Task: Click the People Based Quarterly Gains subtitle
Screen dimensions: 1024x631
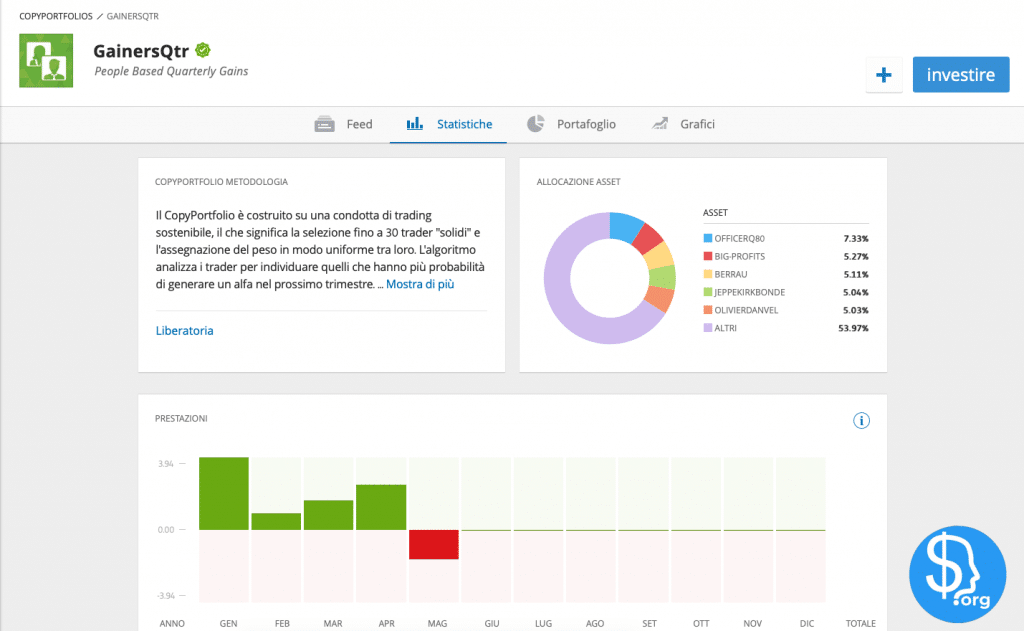Action: [x=171, y=71]
